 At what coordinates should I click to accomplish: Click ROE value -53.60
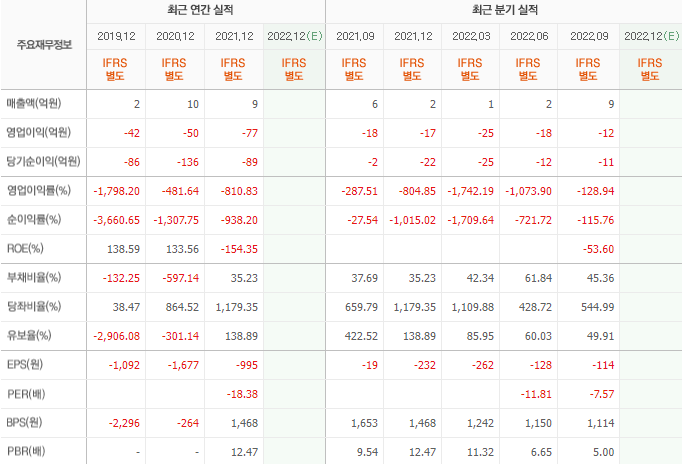point(598,250)
